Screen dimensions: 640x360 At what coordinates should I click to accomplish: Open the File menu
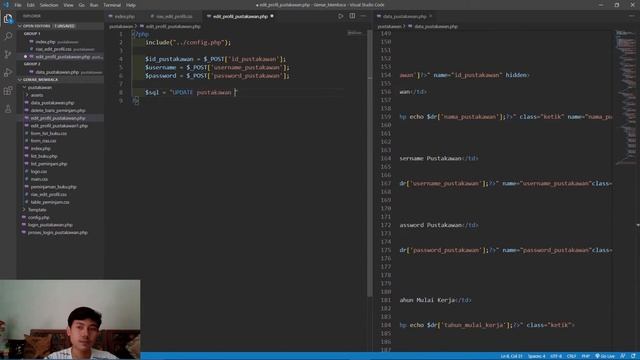pyautogui.click(x=18, y=5)
